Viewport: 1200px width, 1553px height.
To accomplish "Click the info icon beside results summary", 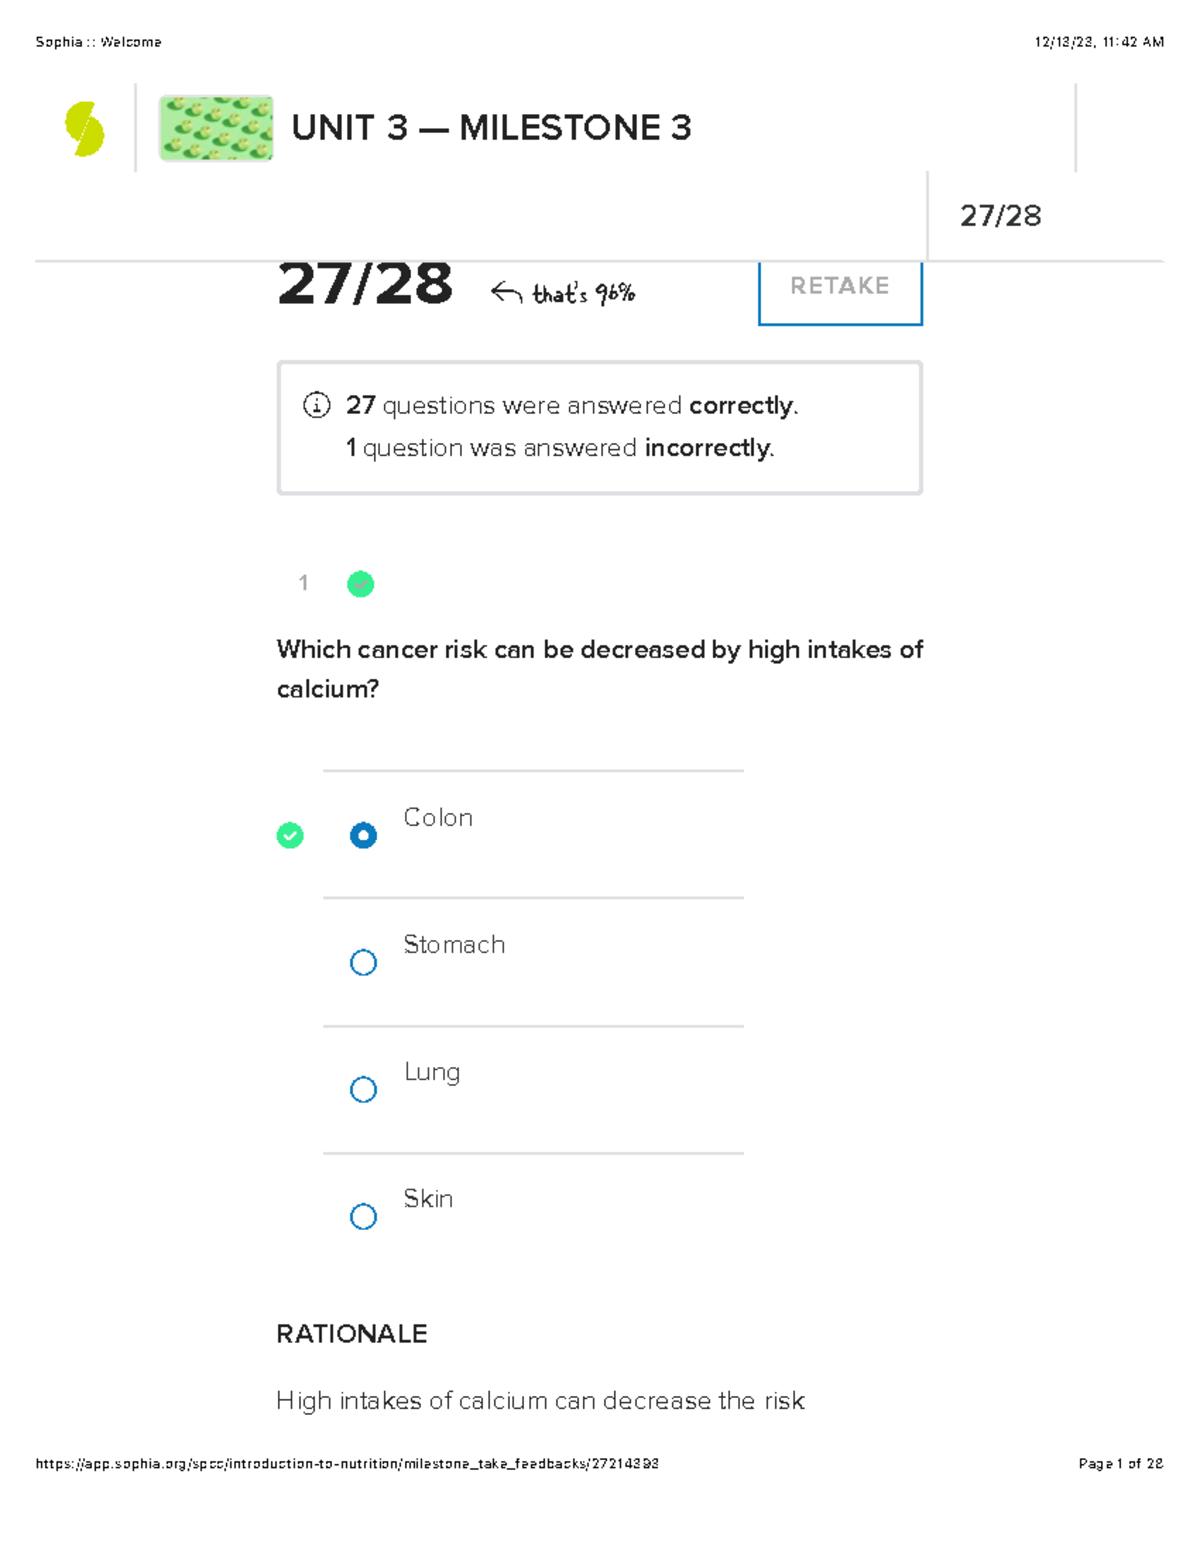I will pos(316,405).
